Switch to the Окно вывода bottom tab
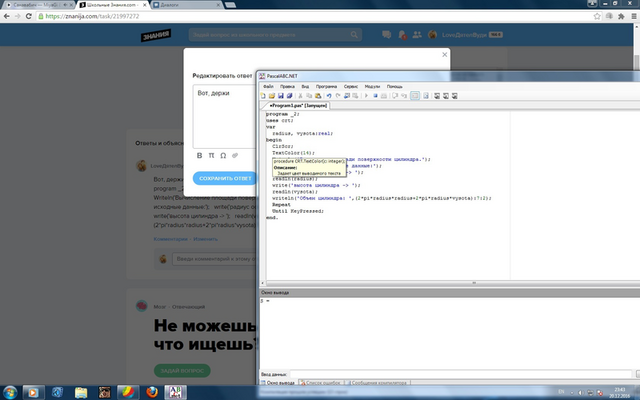640x400 pixels. coord(278,383)
